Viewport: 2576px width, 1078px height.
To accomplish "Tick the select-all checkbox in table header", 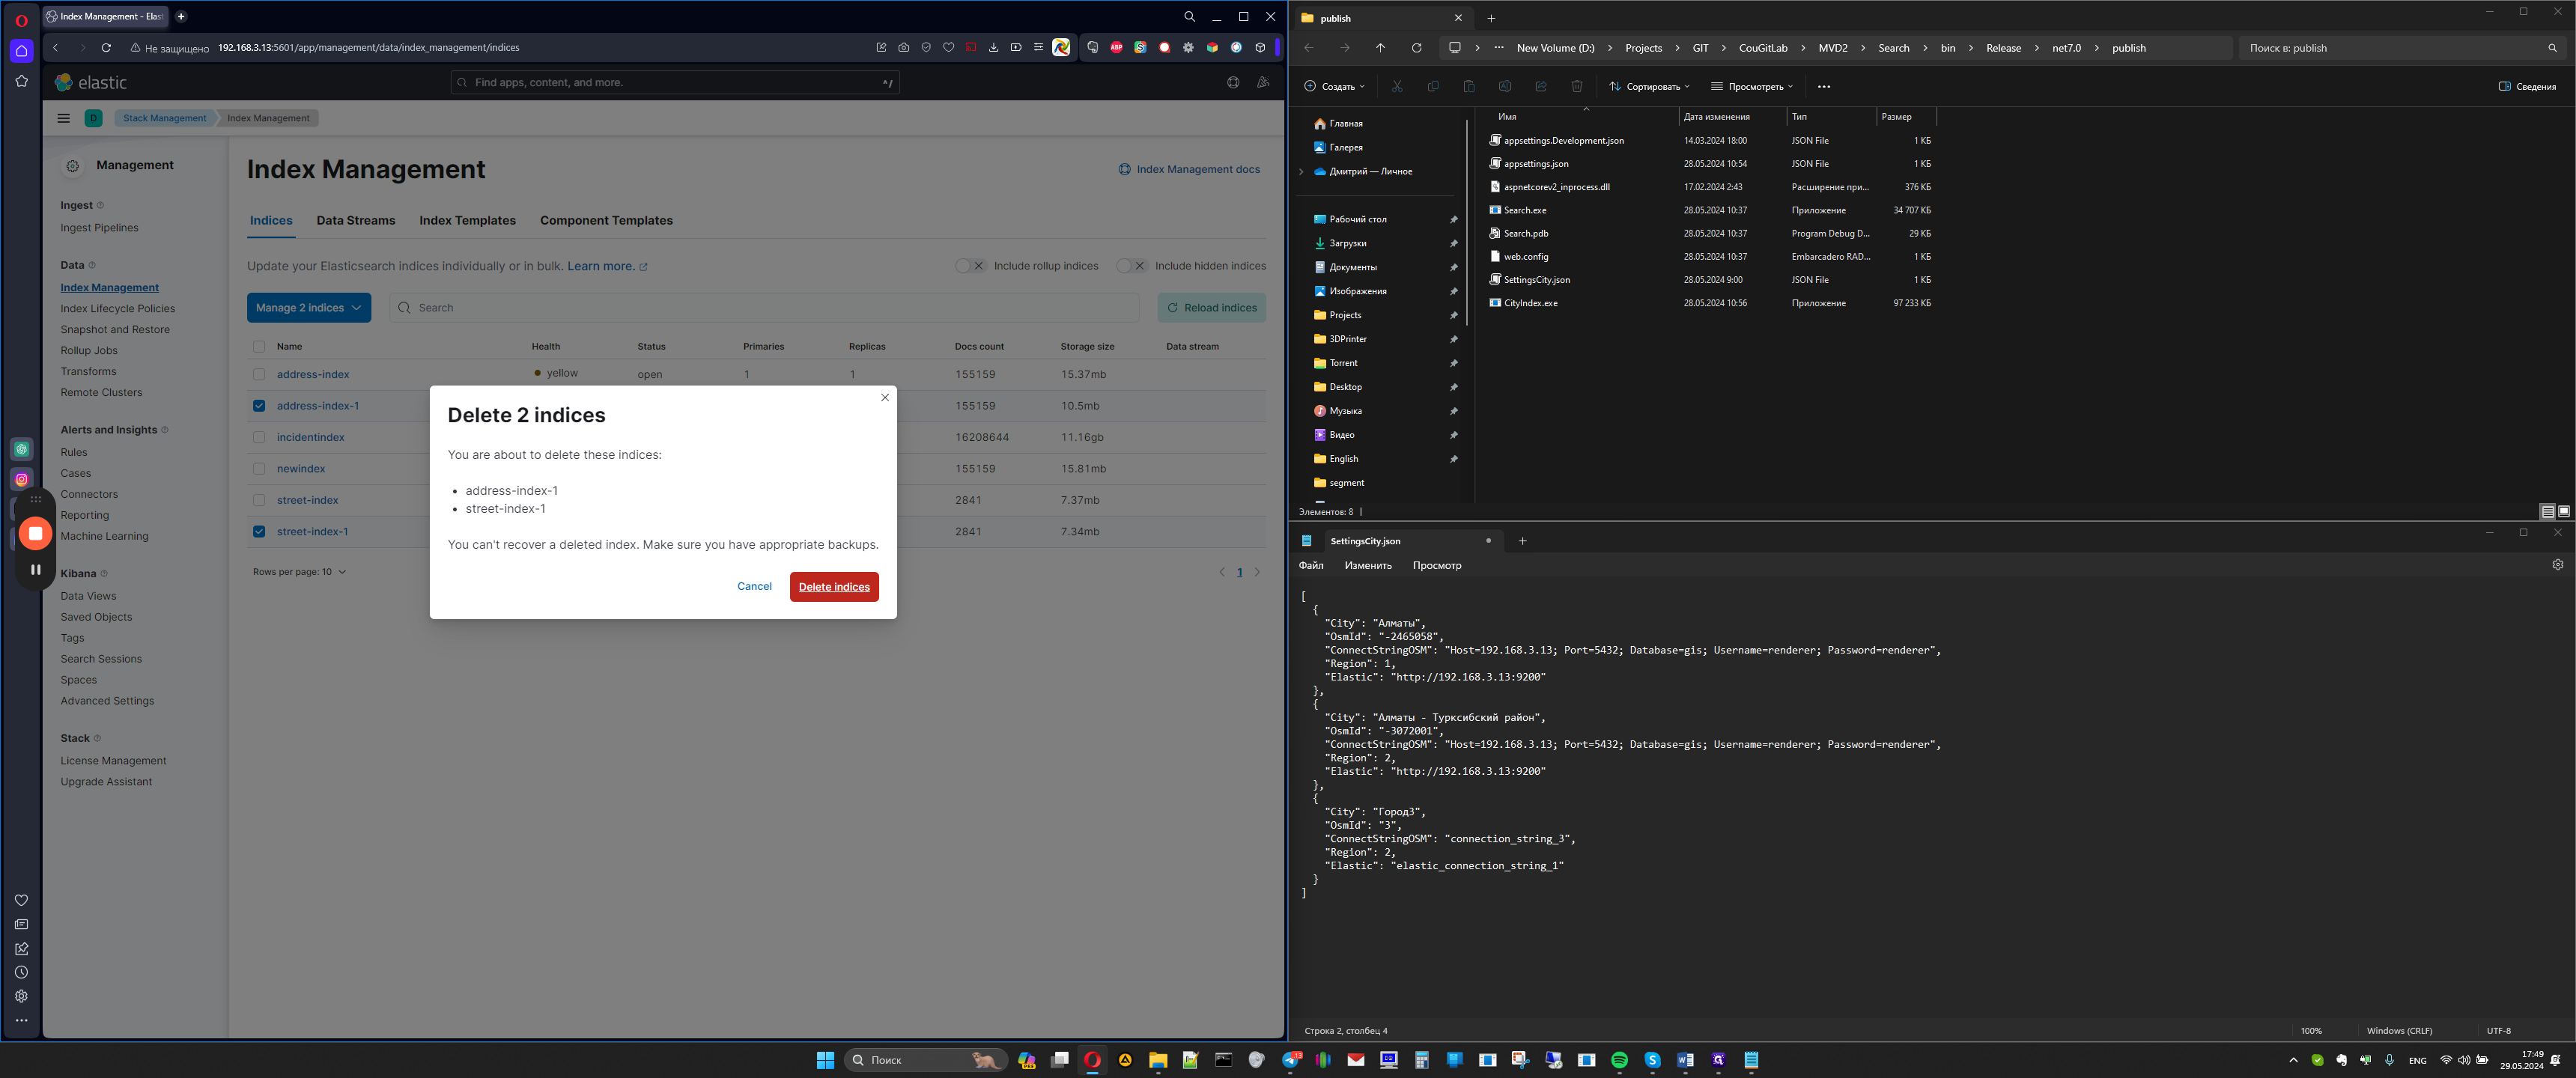I will (x=259, y=347).
